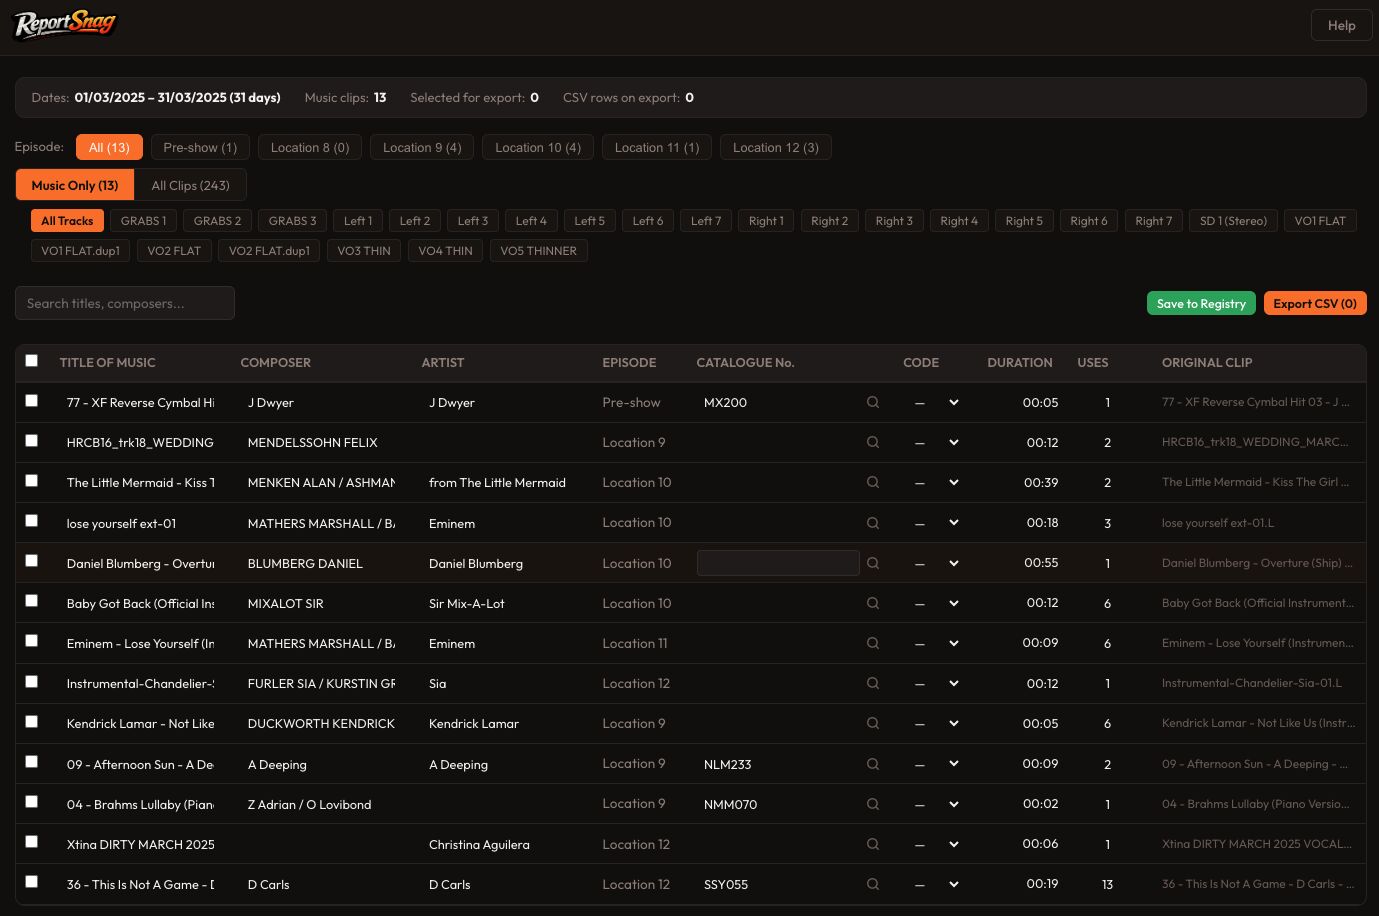Viewport: 1379px width, 916px height.
Task: Focus the Search titles, composers field
Action: pyautogui.click(x=125, y=303)
